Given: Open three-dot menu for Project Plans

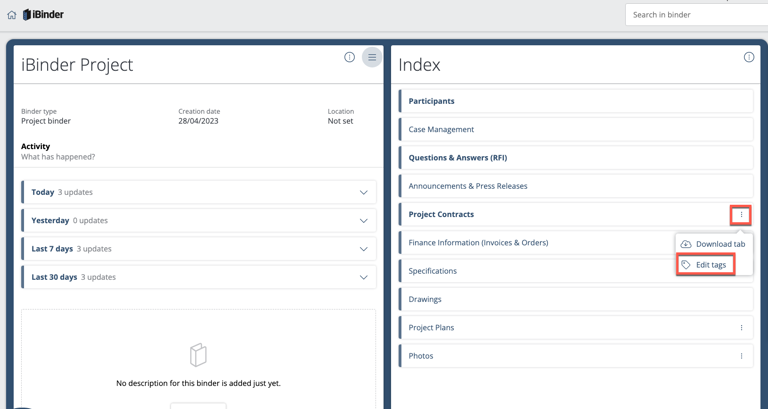Looking at the screenshot, I should pyautogui.click(x=741, y=328).
